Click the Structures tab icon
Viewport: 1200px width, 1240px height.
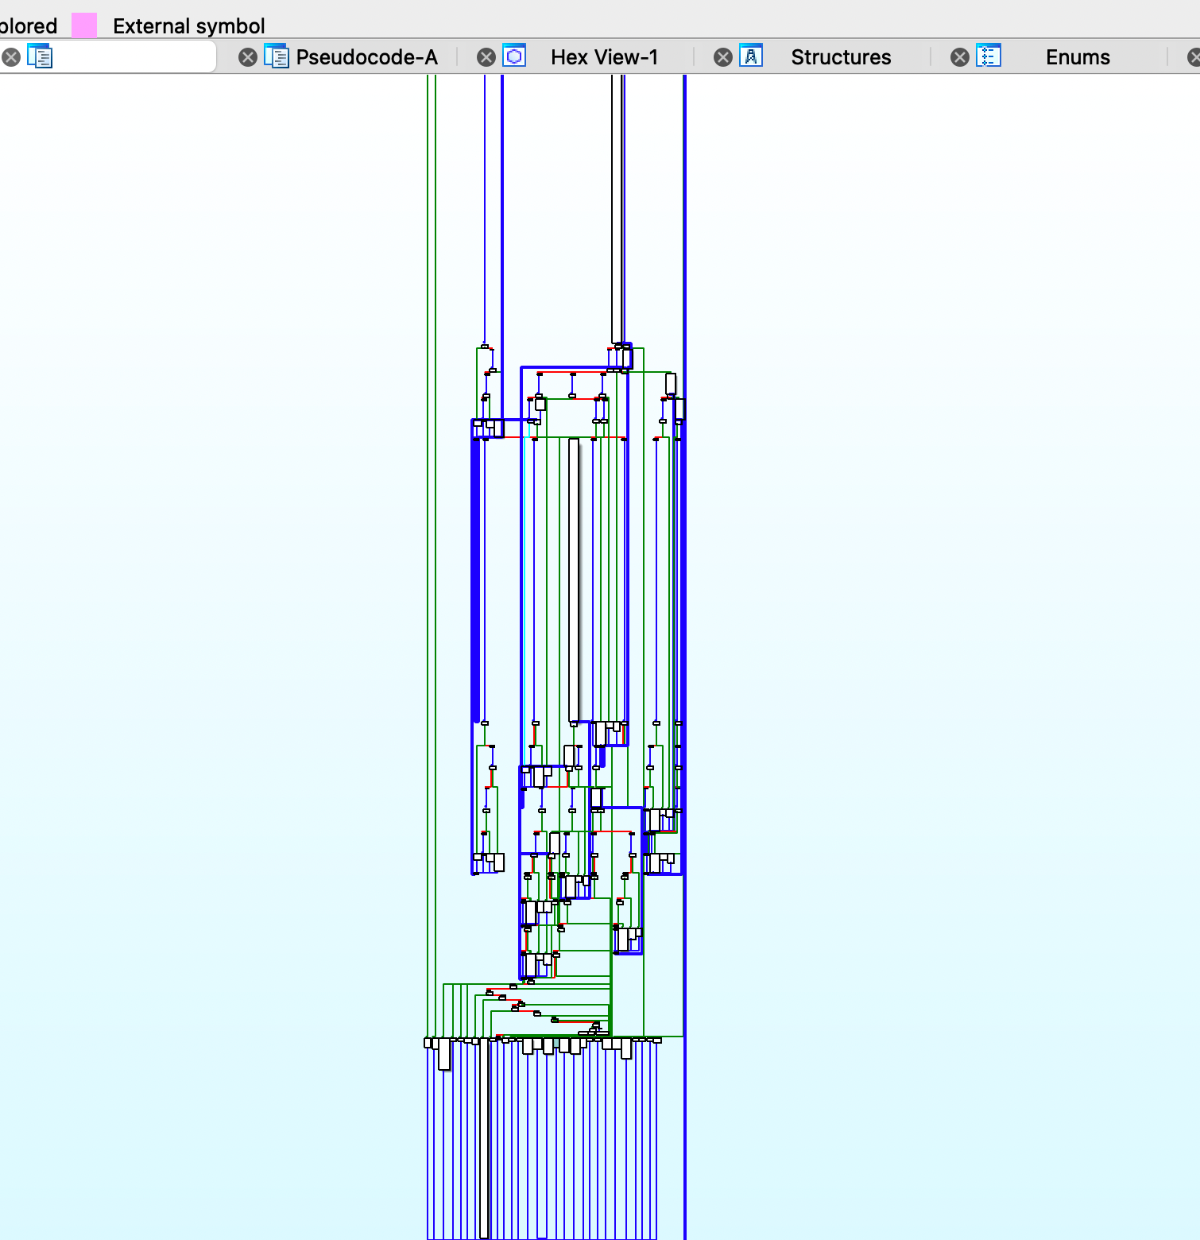[751, 57]
